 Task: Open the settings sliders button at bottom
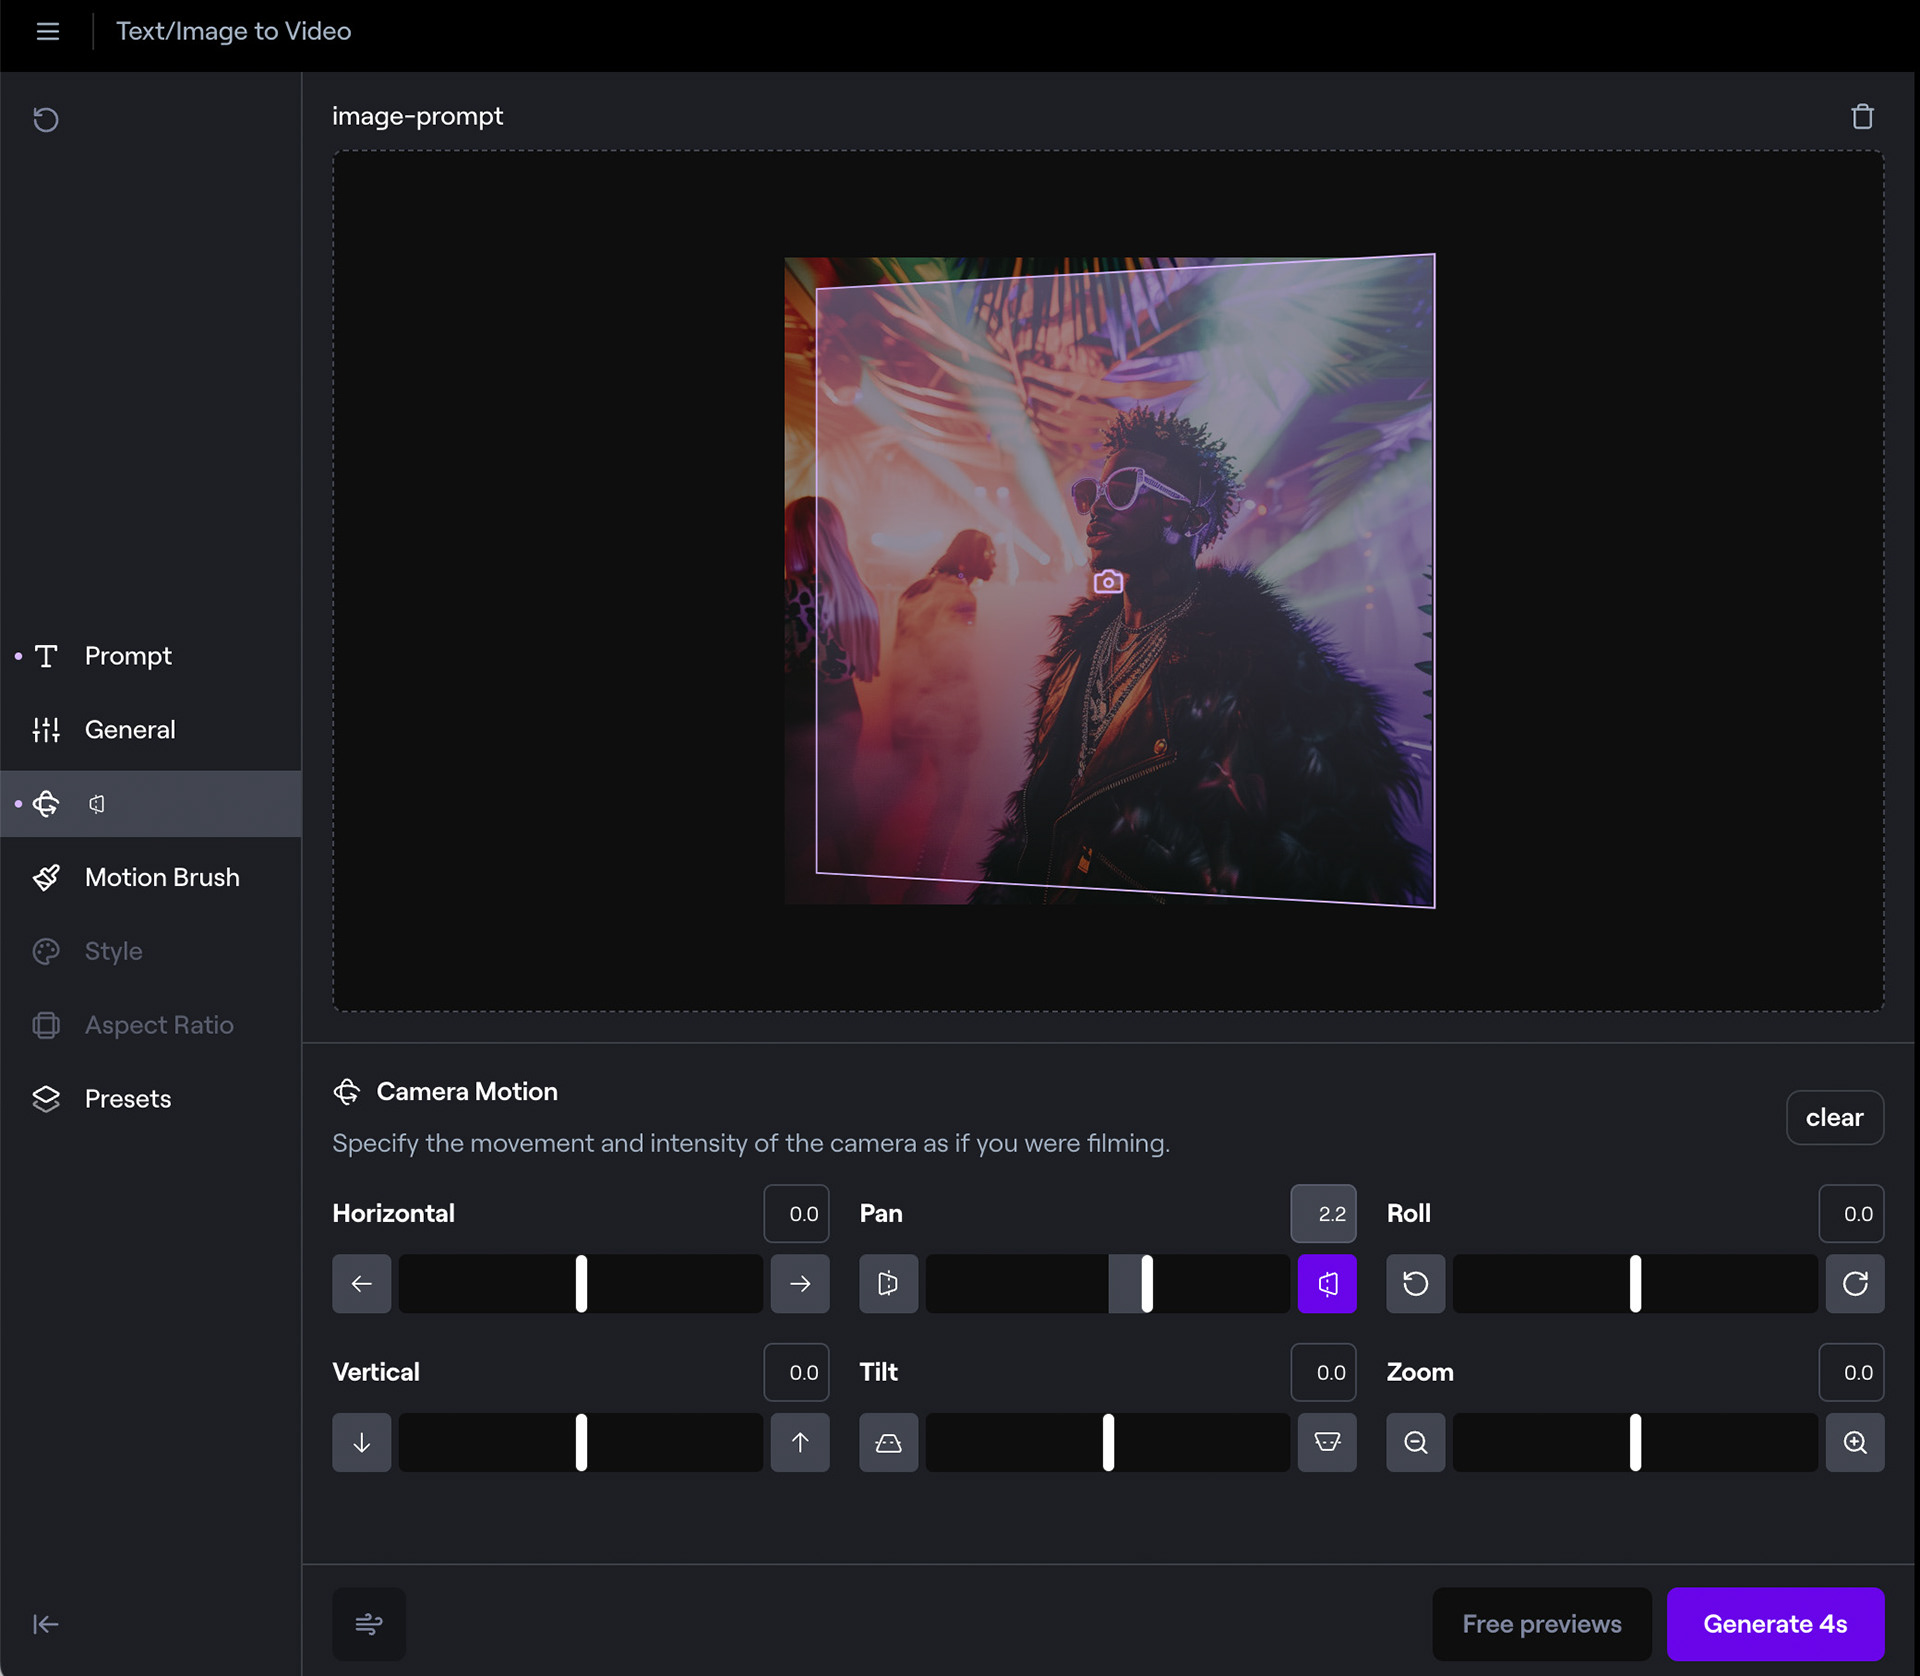(x=369, y=1624)
